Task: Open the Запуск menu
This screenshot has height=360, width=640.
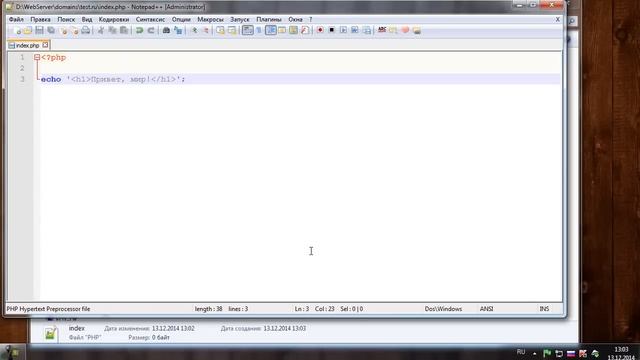Action: click(x=240, y=19)
